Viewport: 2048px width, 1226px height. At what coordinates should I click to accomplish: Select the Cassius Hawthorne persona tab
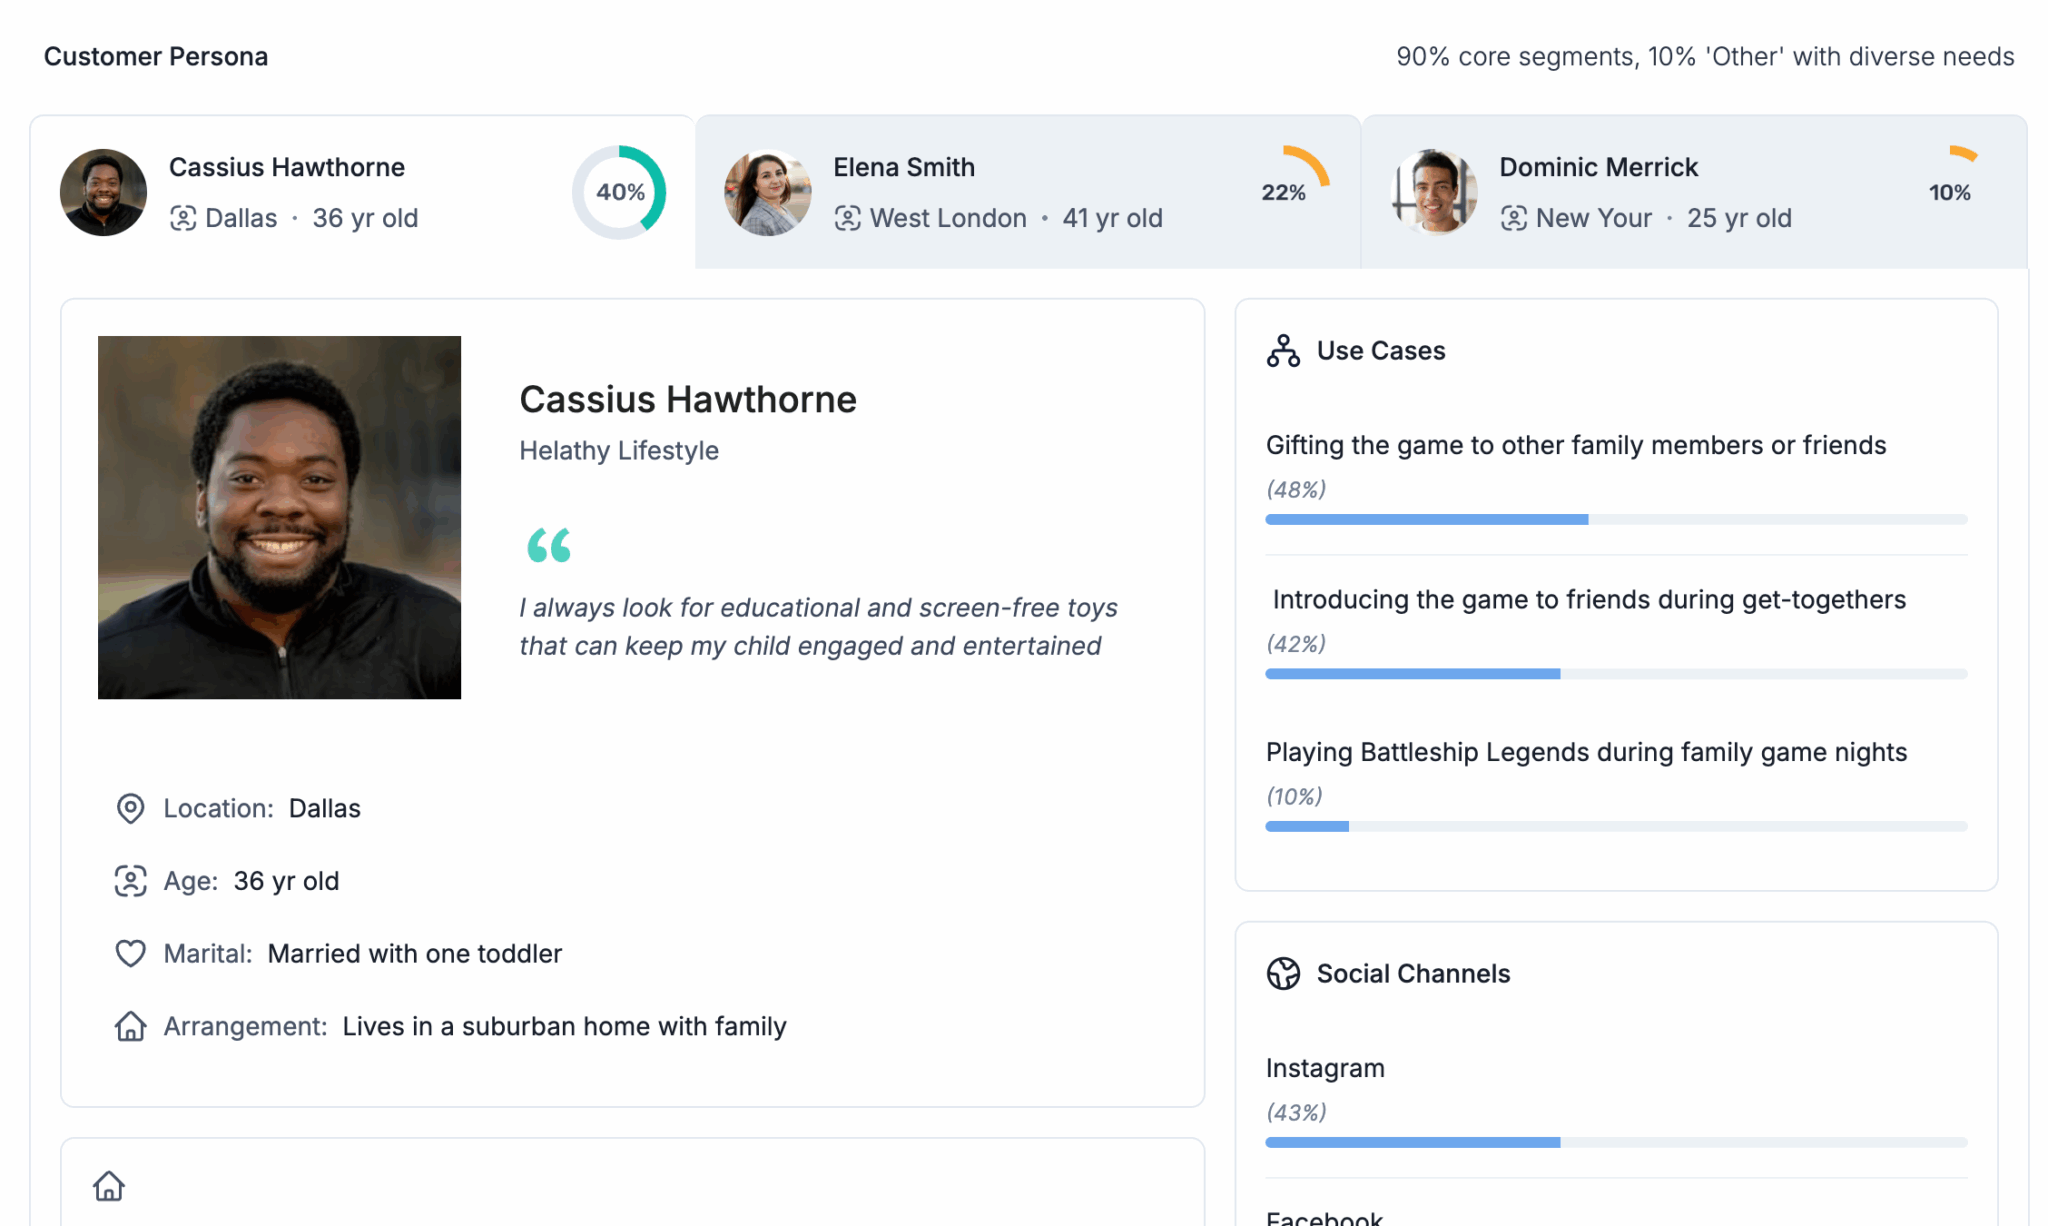coord(362,192)
